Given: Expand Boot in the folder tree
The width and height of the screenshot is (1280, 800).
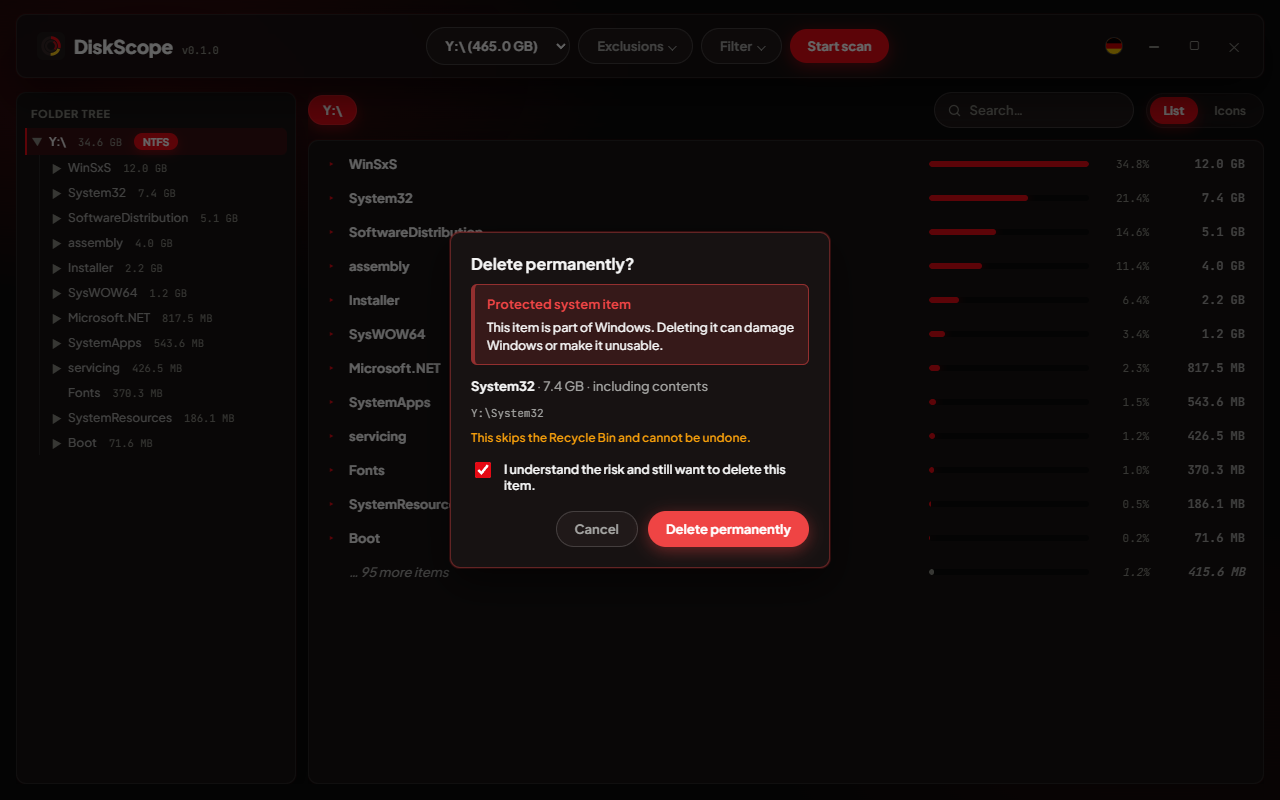Looking at the screenshot, I should 57,443.
